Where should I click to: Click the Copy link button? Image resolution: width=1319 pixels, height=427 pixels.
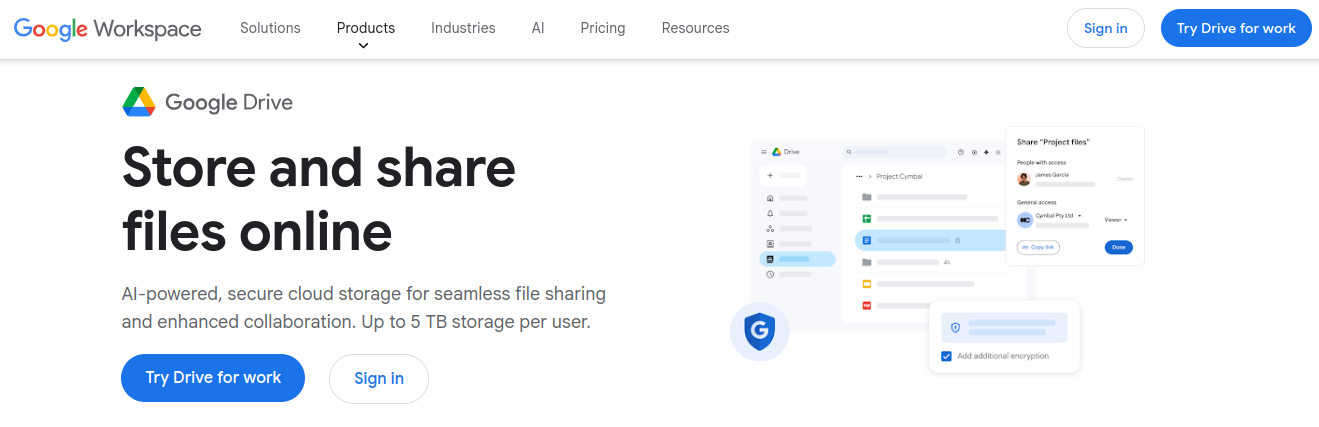click(x=1038, y=247)
